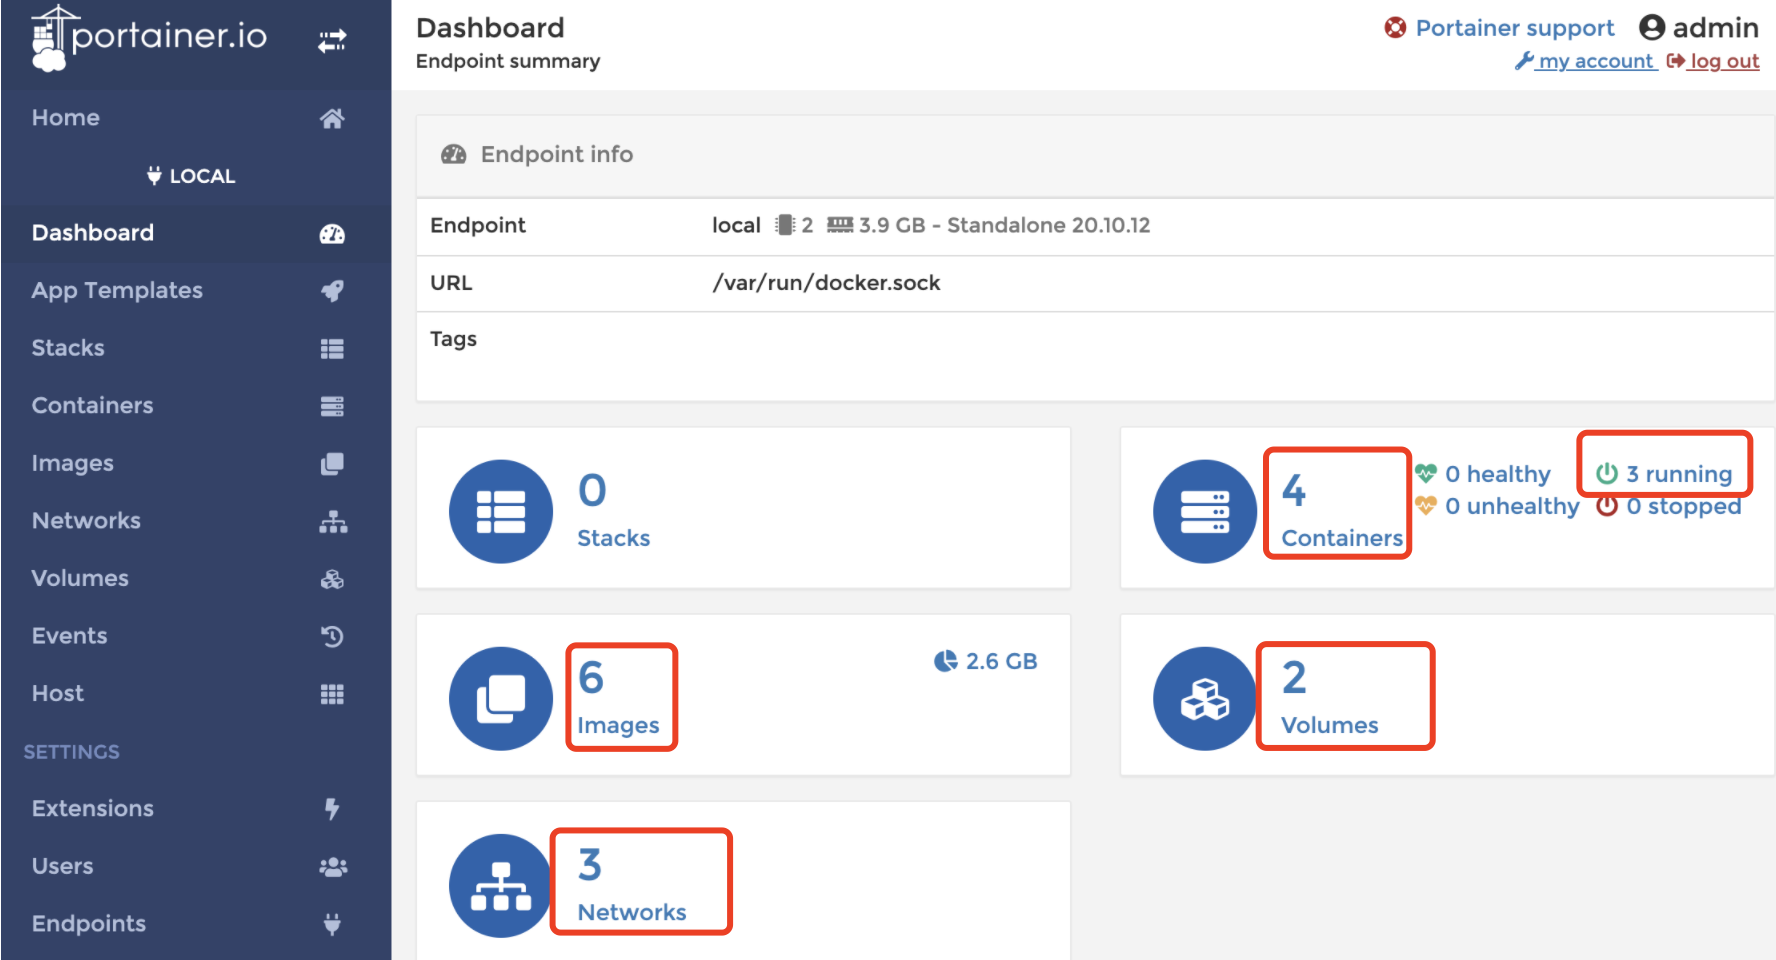This screenshot has height=960, width=1776.
Task: Open the 6 Images dashboard tile
Action: click(x=743, y=695)
